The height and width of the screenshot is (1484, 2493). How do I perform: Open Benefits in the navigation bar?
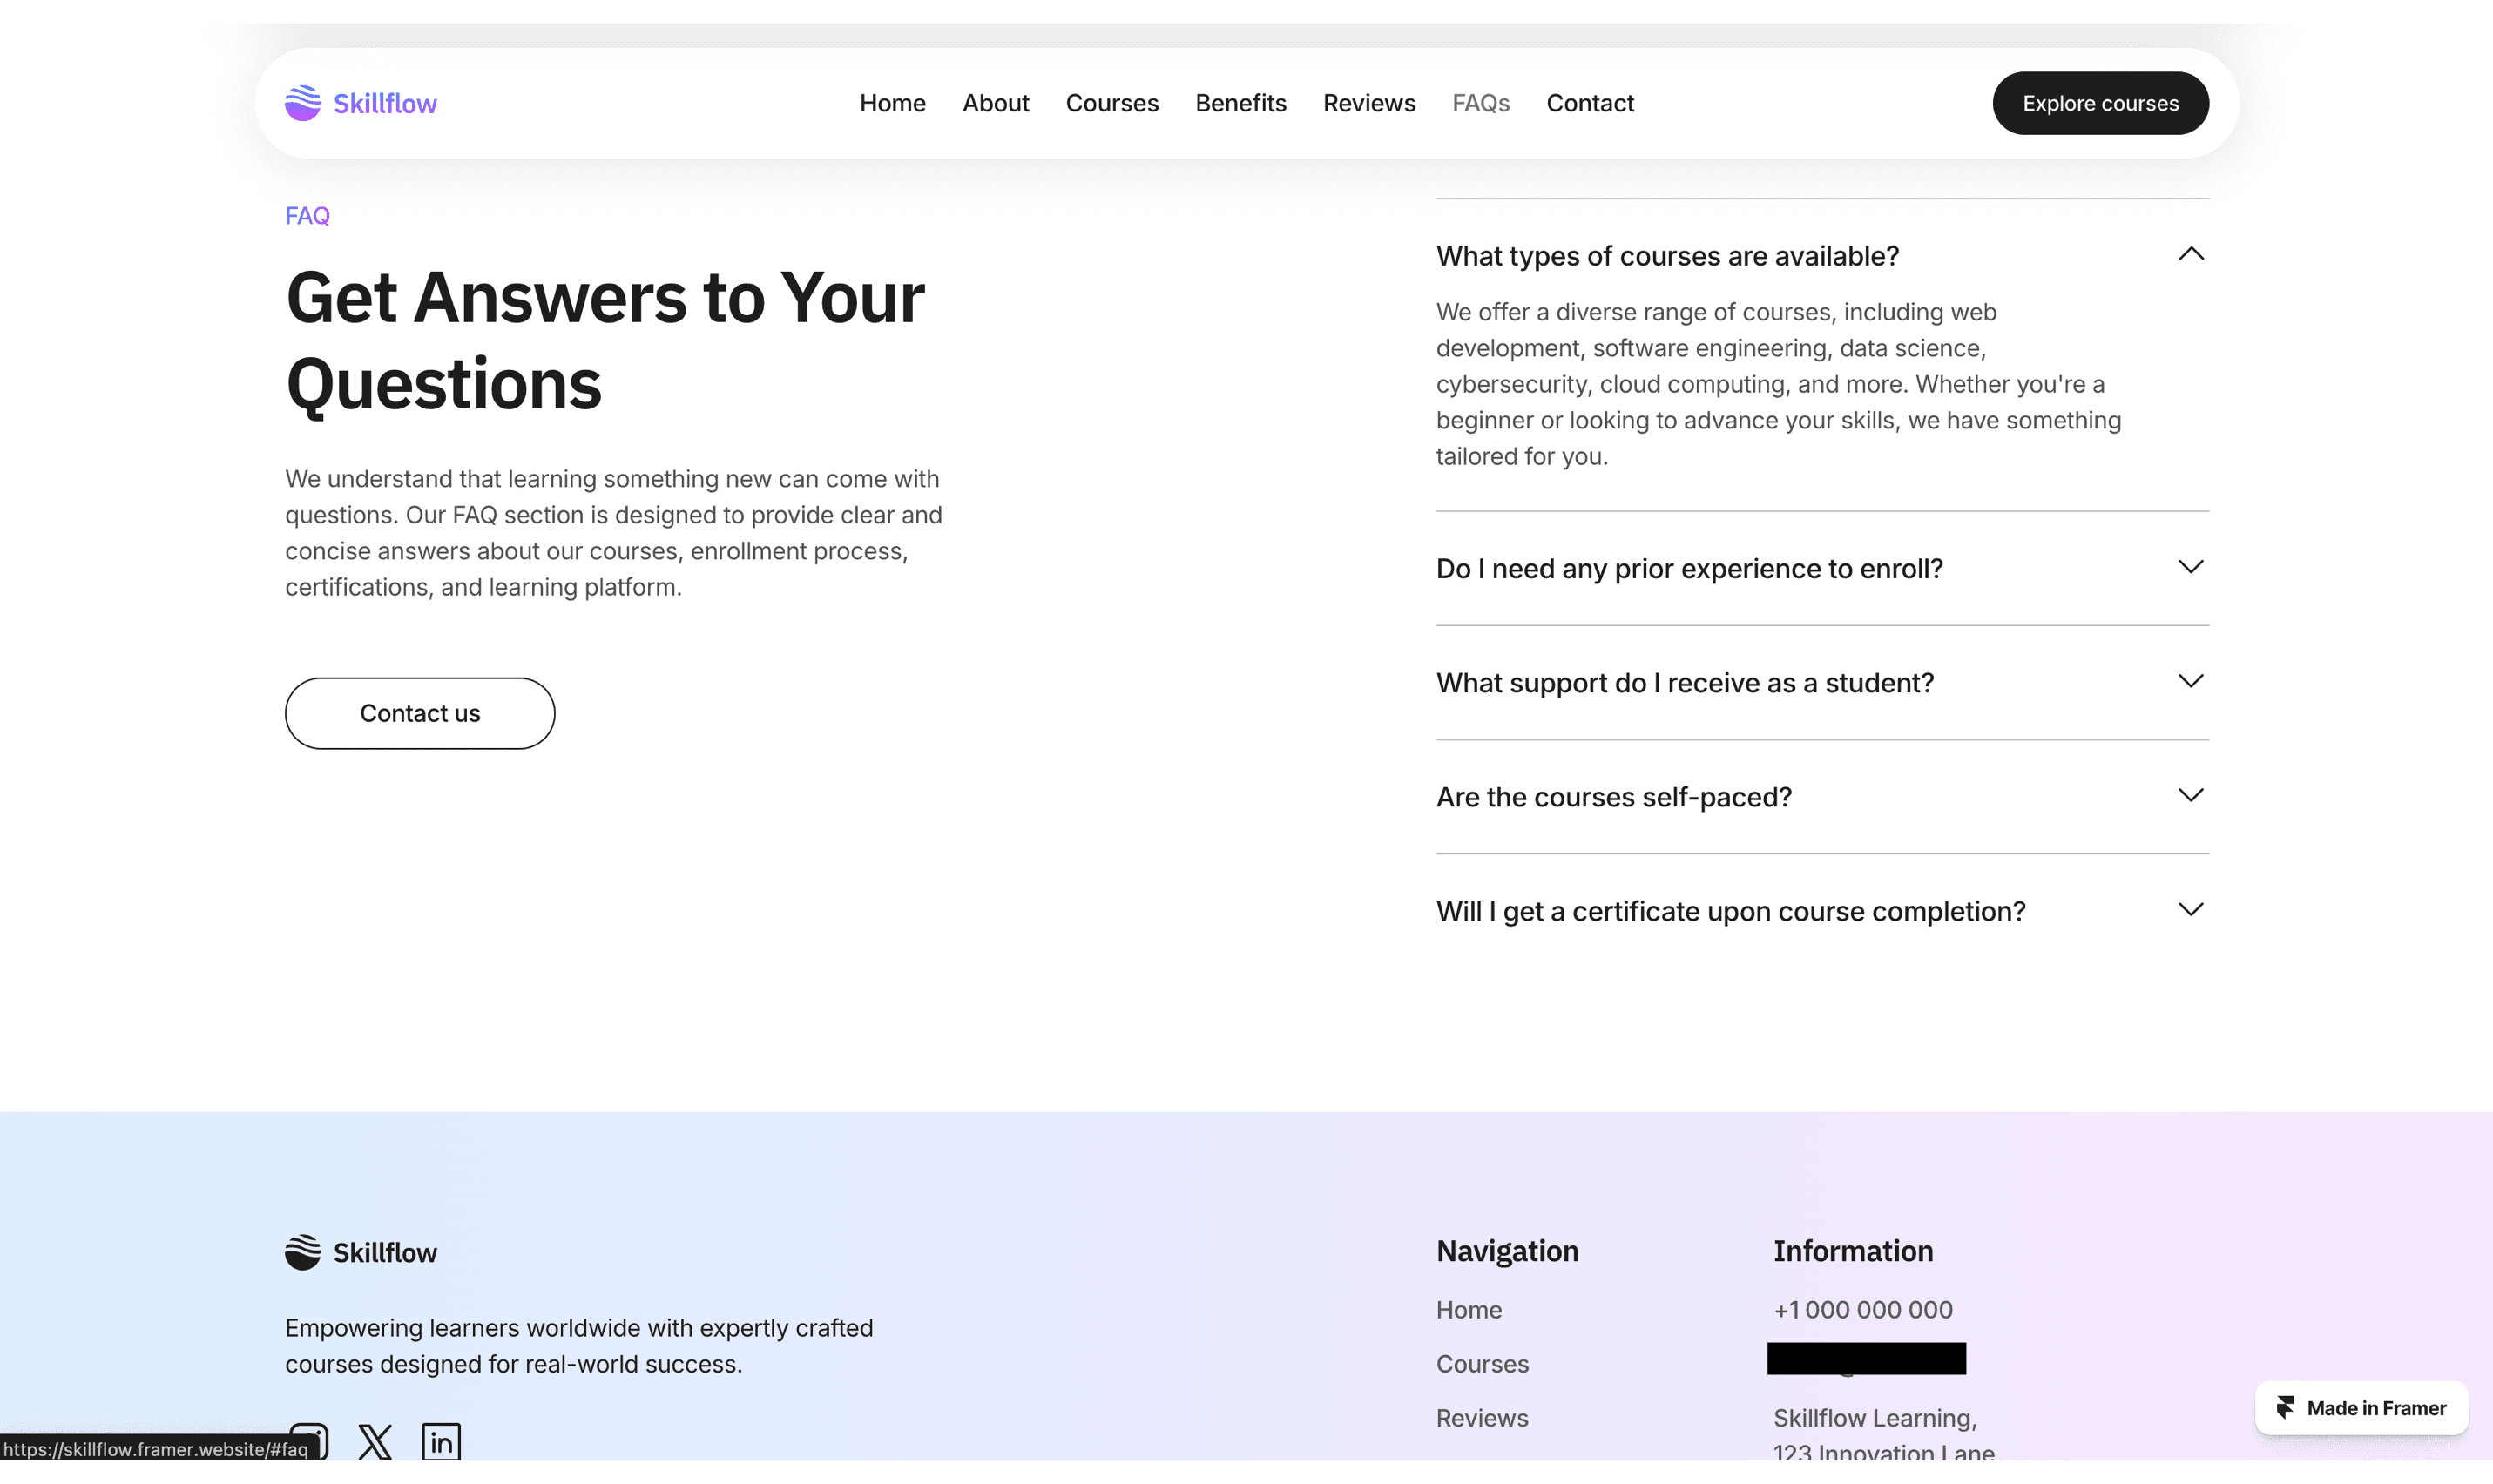[1240, 103]
